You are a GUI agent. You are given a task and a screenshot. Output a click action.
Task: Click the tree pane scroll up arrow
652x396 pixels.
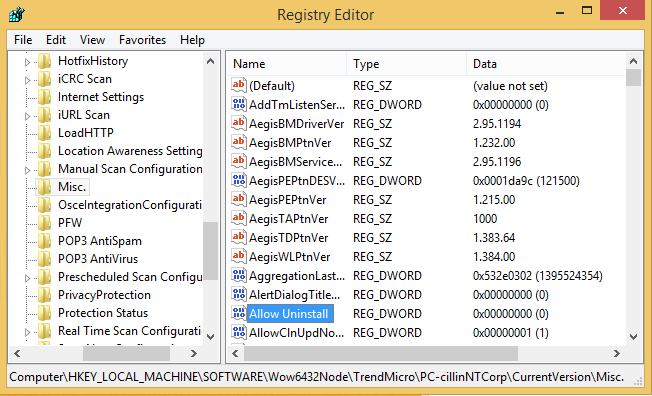(x=210, y=62)
